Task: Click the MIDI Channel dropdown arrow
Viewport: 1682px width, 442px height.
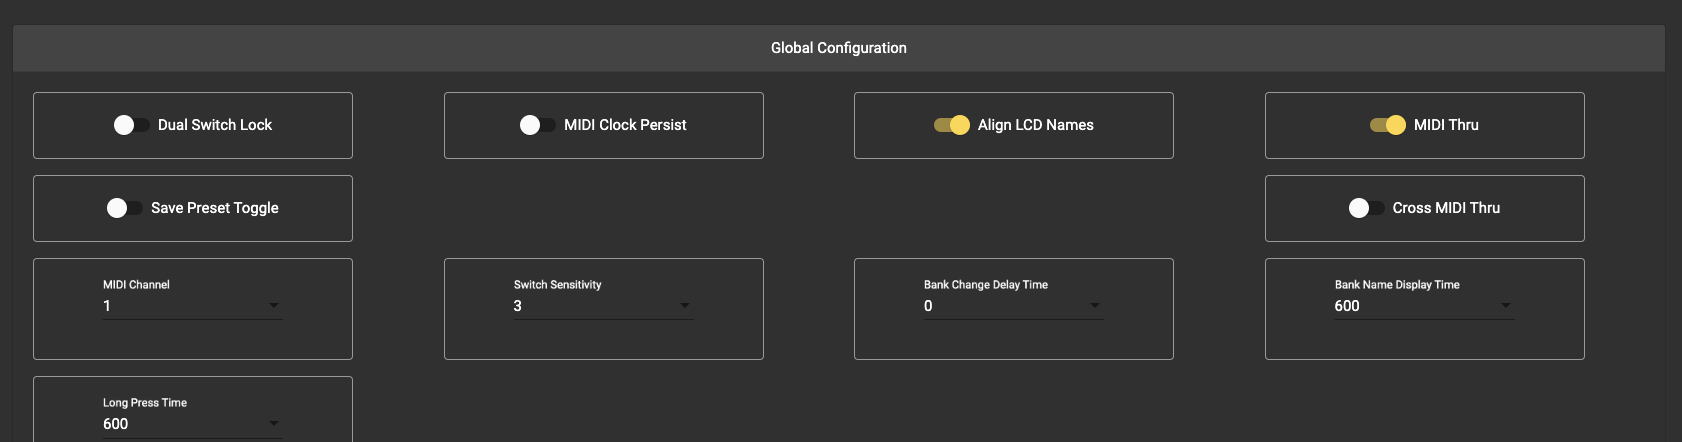Action: point(274,306)
